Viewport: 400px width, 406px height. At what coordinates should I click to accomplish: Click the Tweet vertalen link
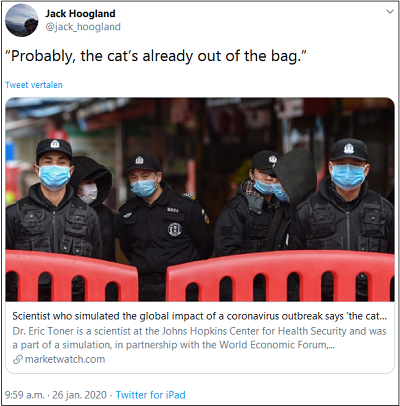coord(34,85)
